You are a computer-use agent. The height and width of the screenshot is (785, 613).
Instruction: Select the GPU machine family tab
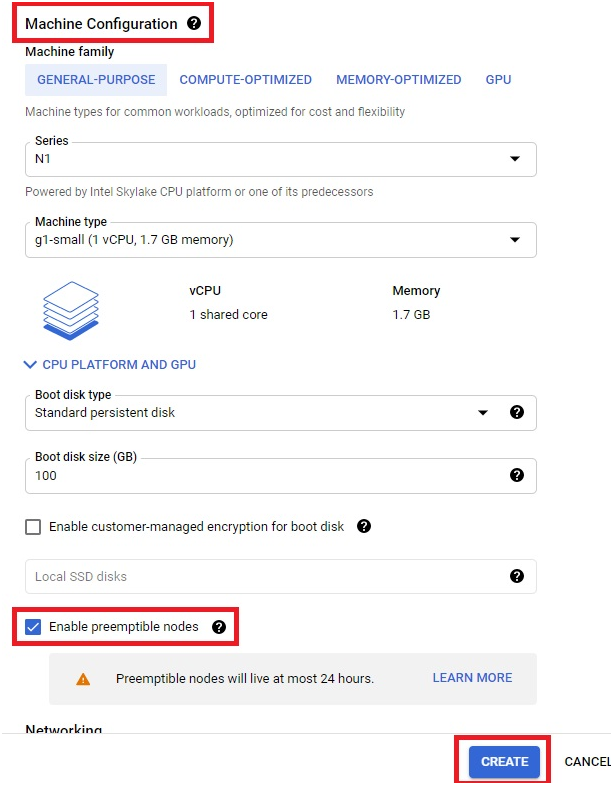click(x=498, y=80)
